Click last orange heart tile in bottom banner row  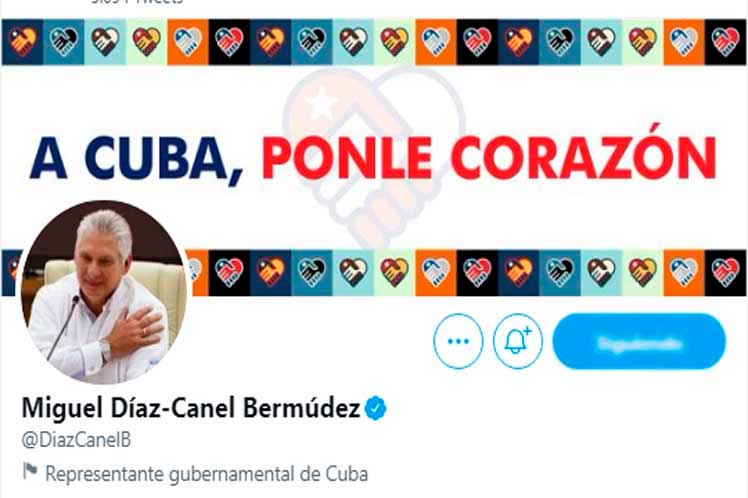(684, 272)
